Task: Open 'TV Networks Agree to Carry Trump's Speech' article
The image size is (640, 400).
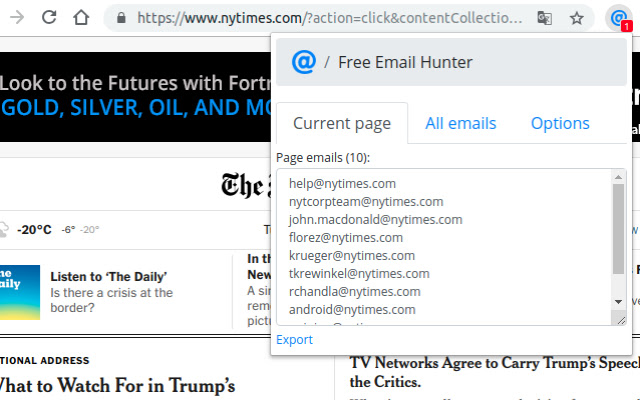Action: click(x=495, y=372)
